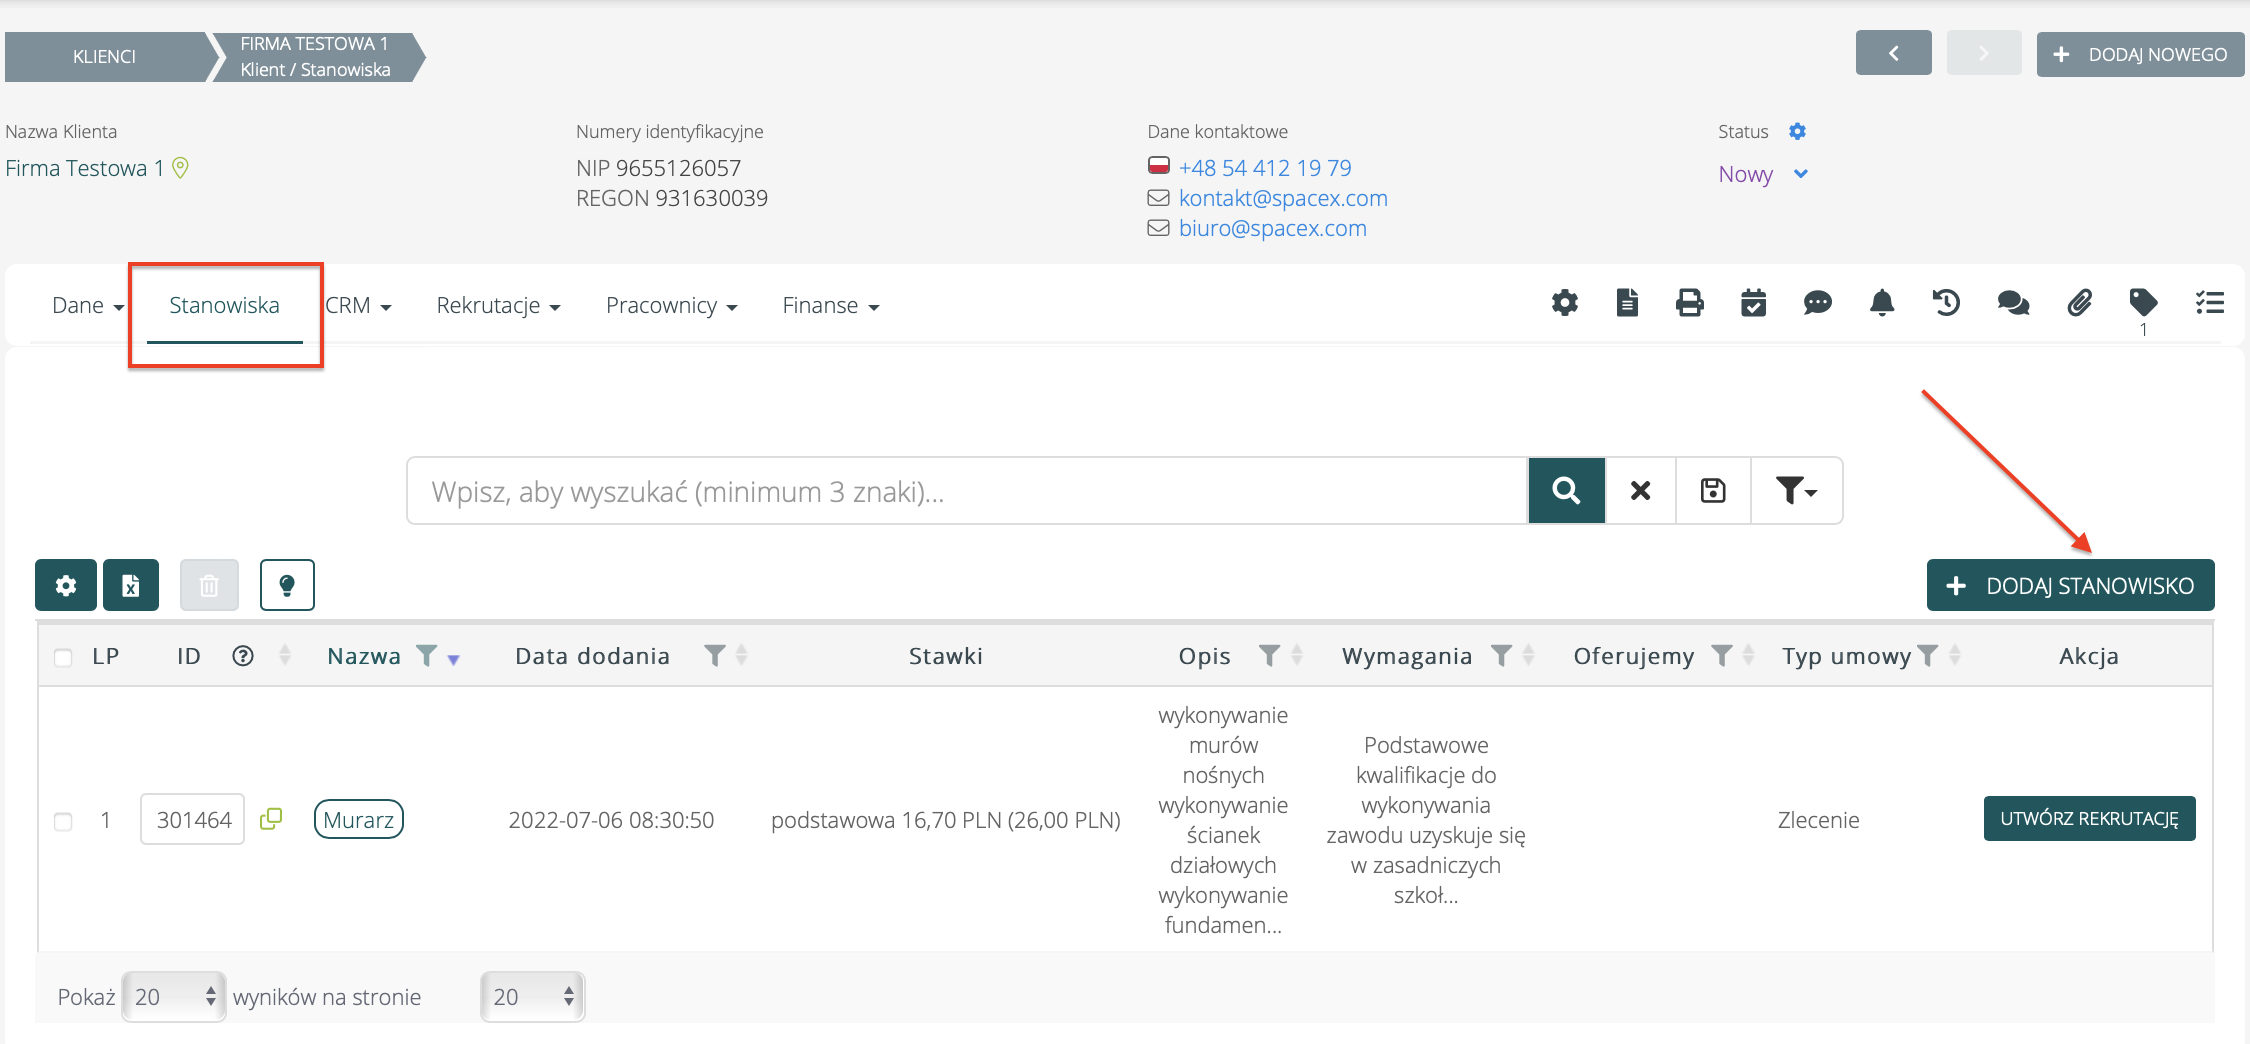Click the DODAJ STANOWISKO button
This screenshot has height=1044, width=2250.
(x=2070, y=586)
